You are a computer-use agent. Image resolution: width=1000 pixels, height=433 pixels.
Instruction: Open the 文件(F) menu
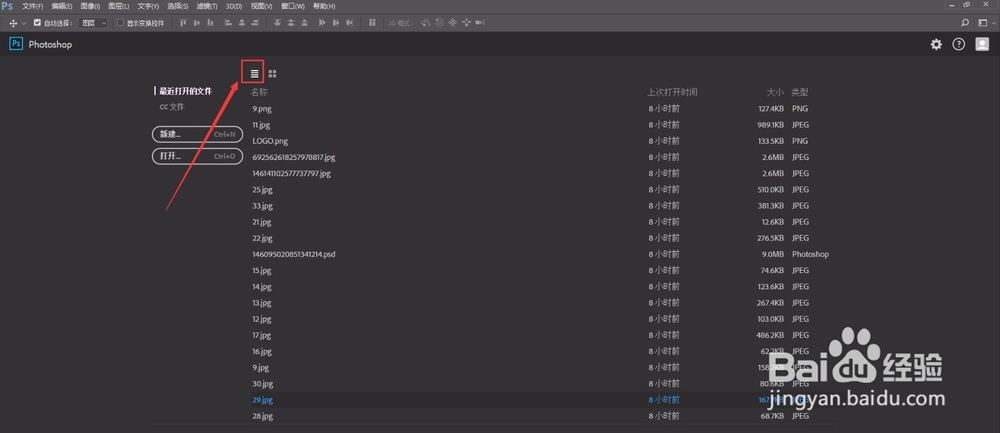point(33,6)
